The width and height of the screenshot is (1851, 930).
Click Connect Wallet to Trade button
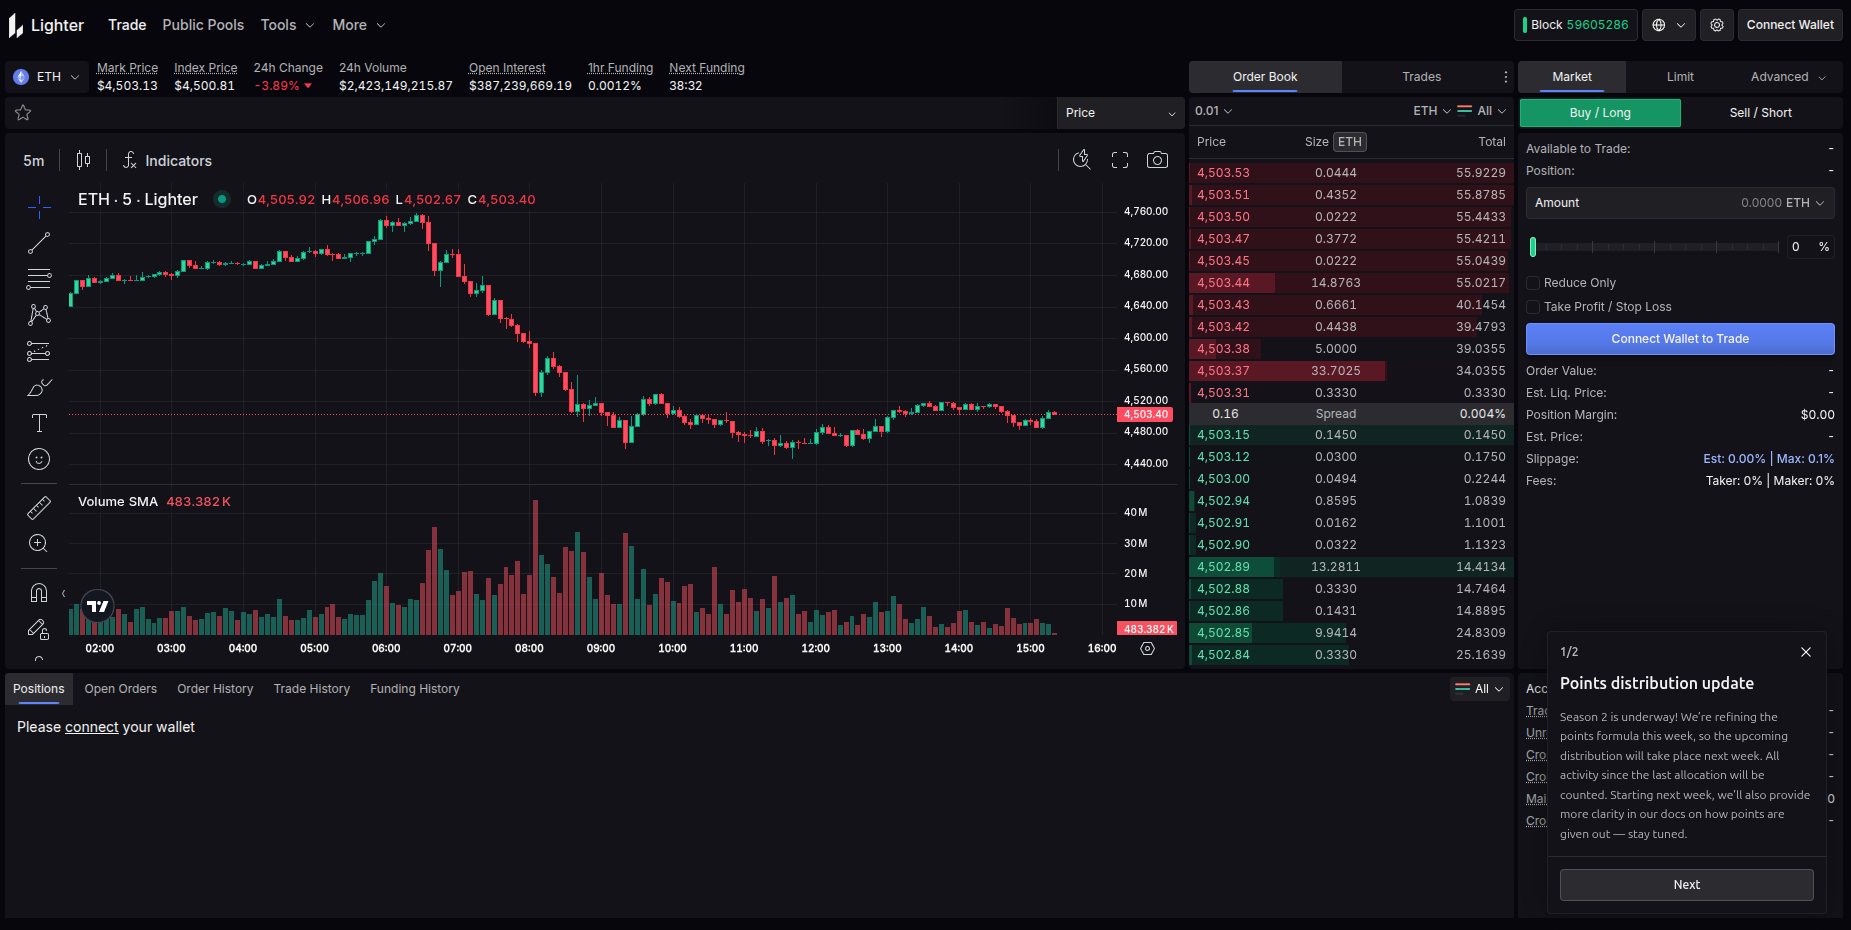tap(1680, 339)
